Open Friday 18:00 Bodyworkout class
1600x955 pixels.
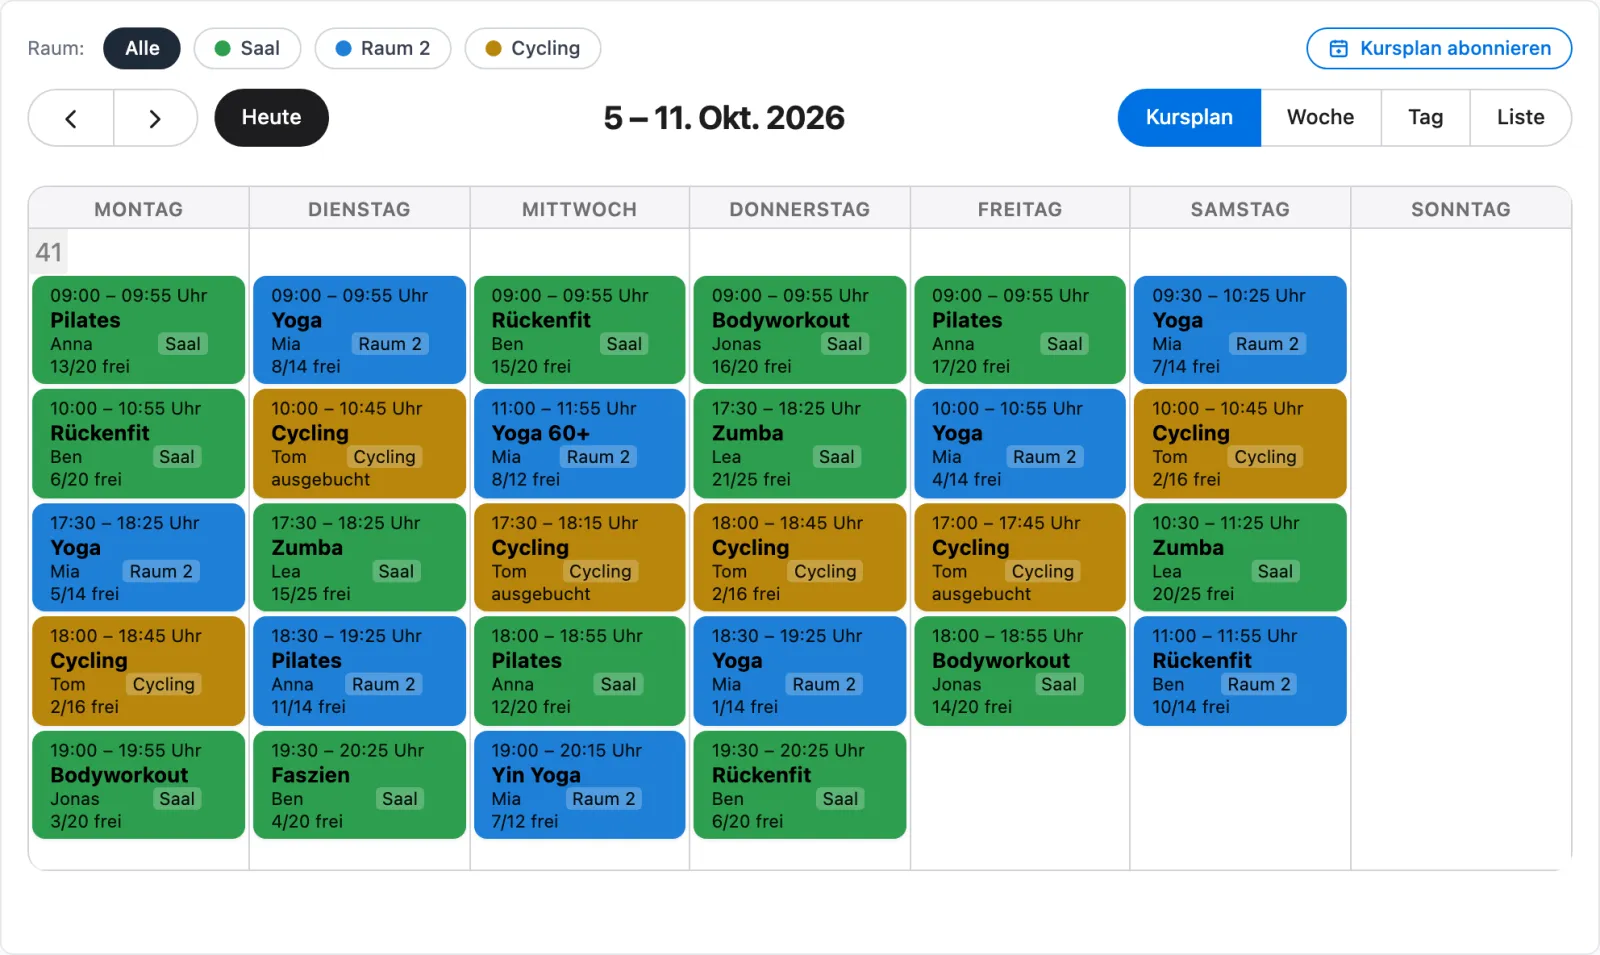click(x=1020, y=671)
